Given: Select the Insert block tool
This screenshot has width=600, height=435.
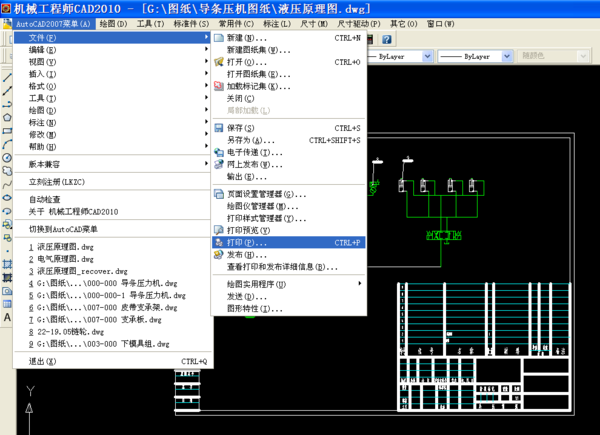Looking at the screenshot, I should [7, 224].
